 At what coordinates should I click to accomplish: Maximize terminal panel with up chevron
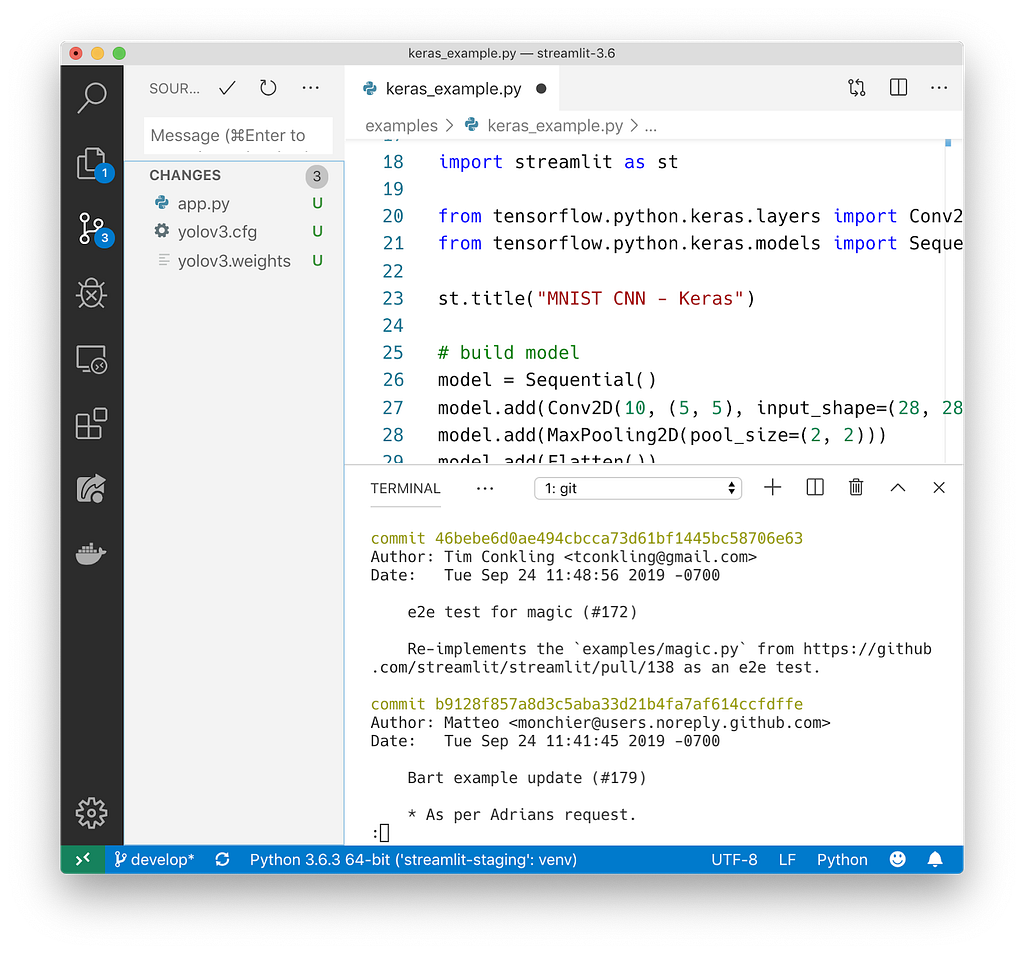tap(898, 487)
